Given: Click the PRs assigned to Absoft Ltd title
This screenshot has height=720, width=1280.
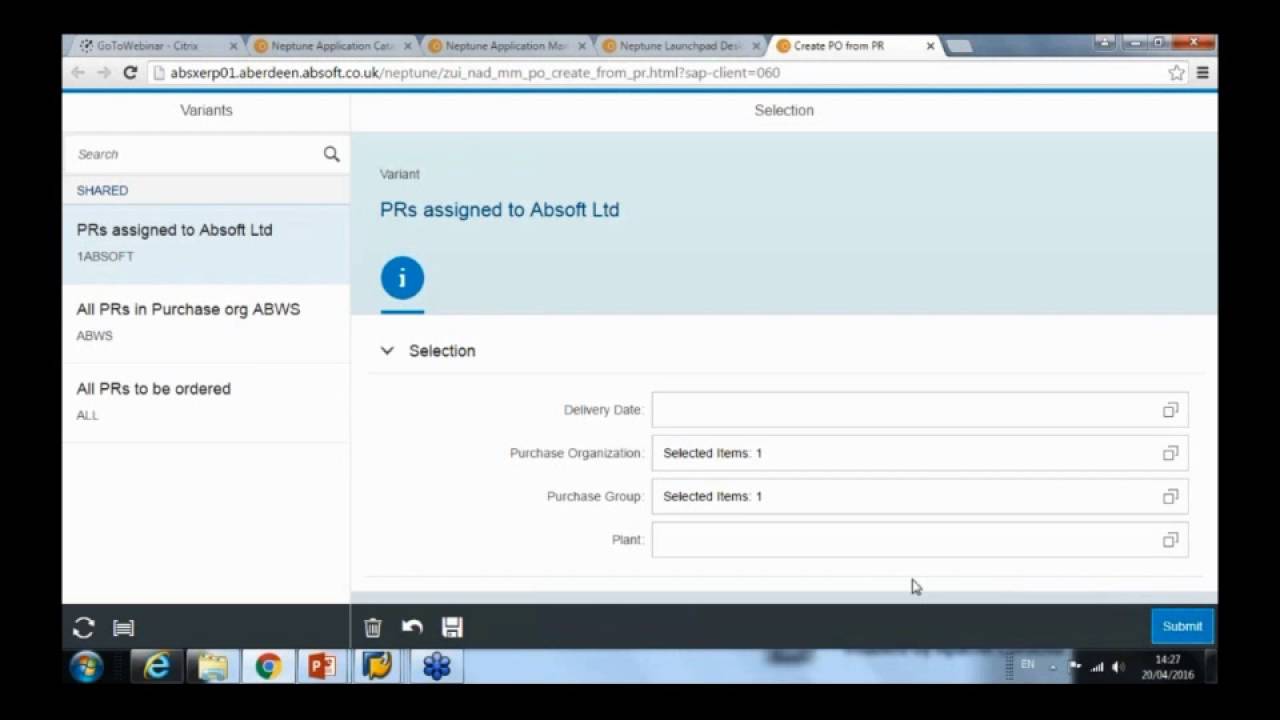Looking at the screenshot, I should [x=500, y=210].
